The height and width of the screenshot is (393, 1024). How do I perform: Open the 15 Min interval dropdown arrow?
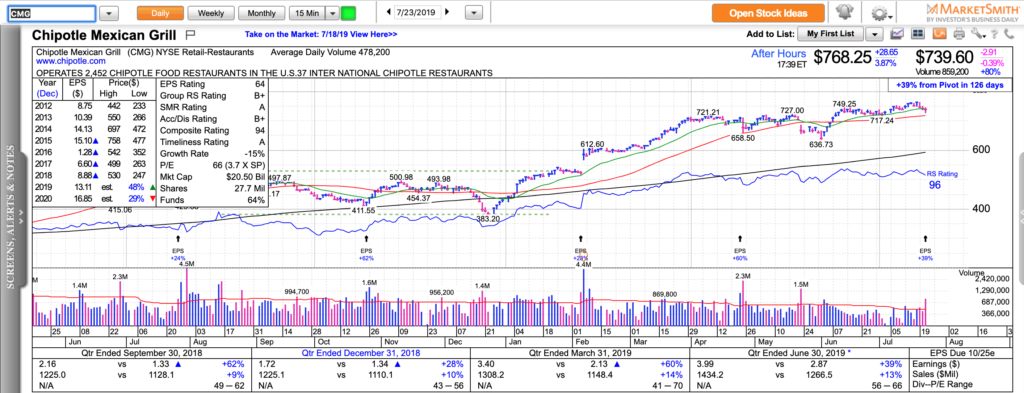pyautogui.click(x=332, y=13)
